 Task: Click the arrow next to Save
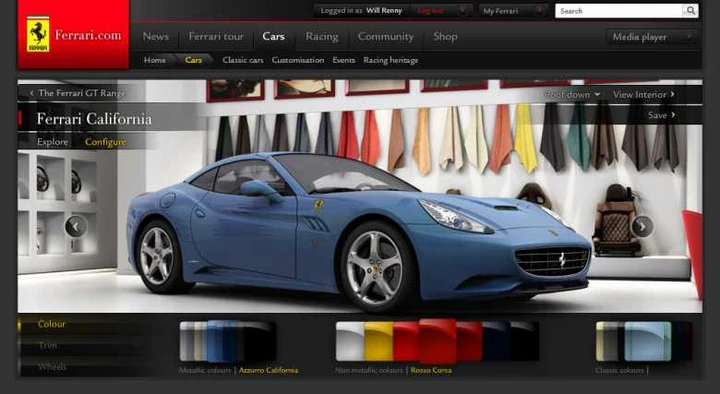[673, 115]
